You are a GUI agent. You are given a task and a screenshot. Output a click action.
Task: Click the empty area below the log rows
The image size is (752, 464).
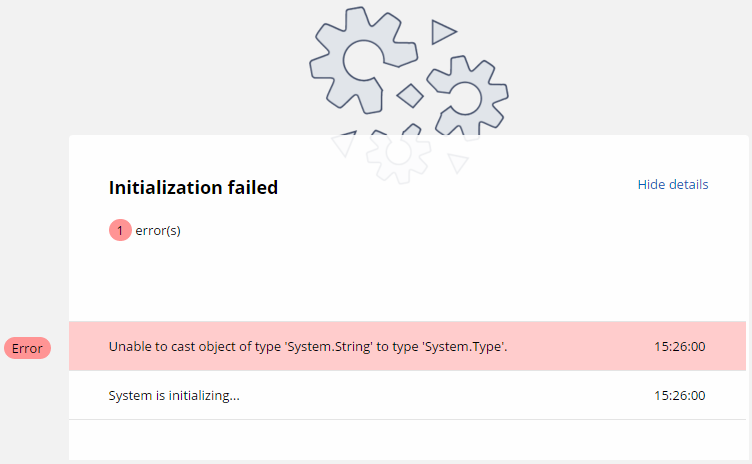[x=407, y=440]
